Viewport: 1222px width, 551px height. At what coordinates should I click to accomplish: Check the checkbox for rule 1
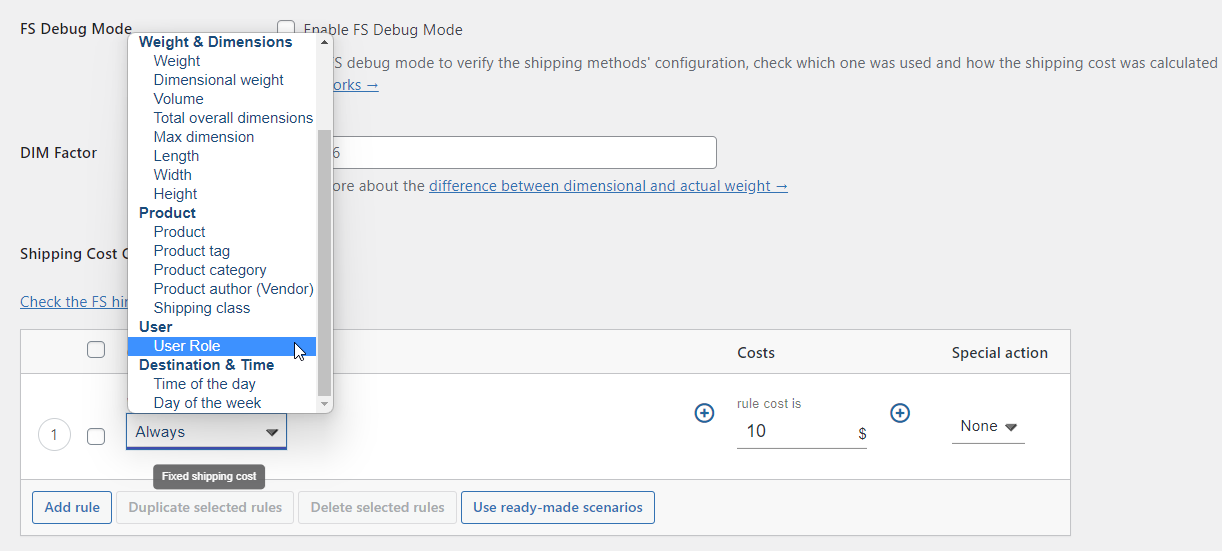96,436
